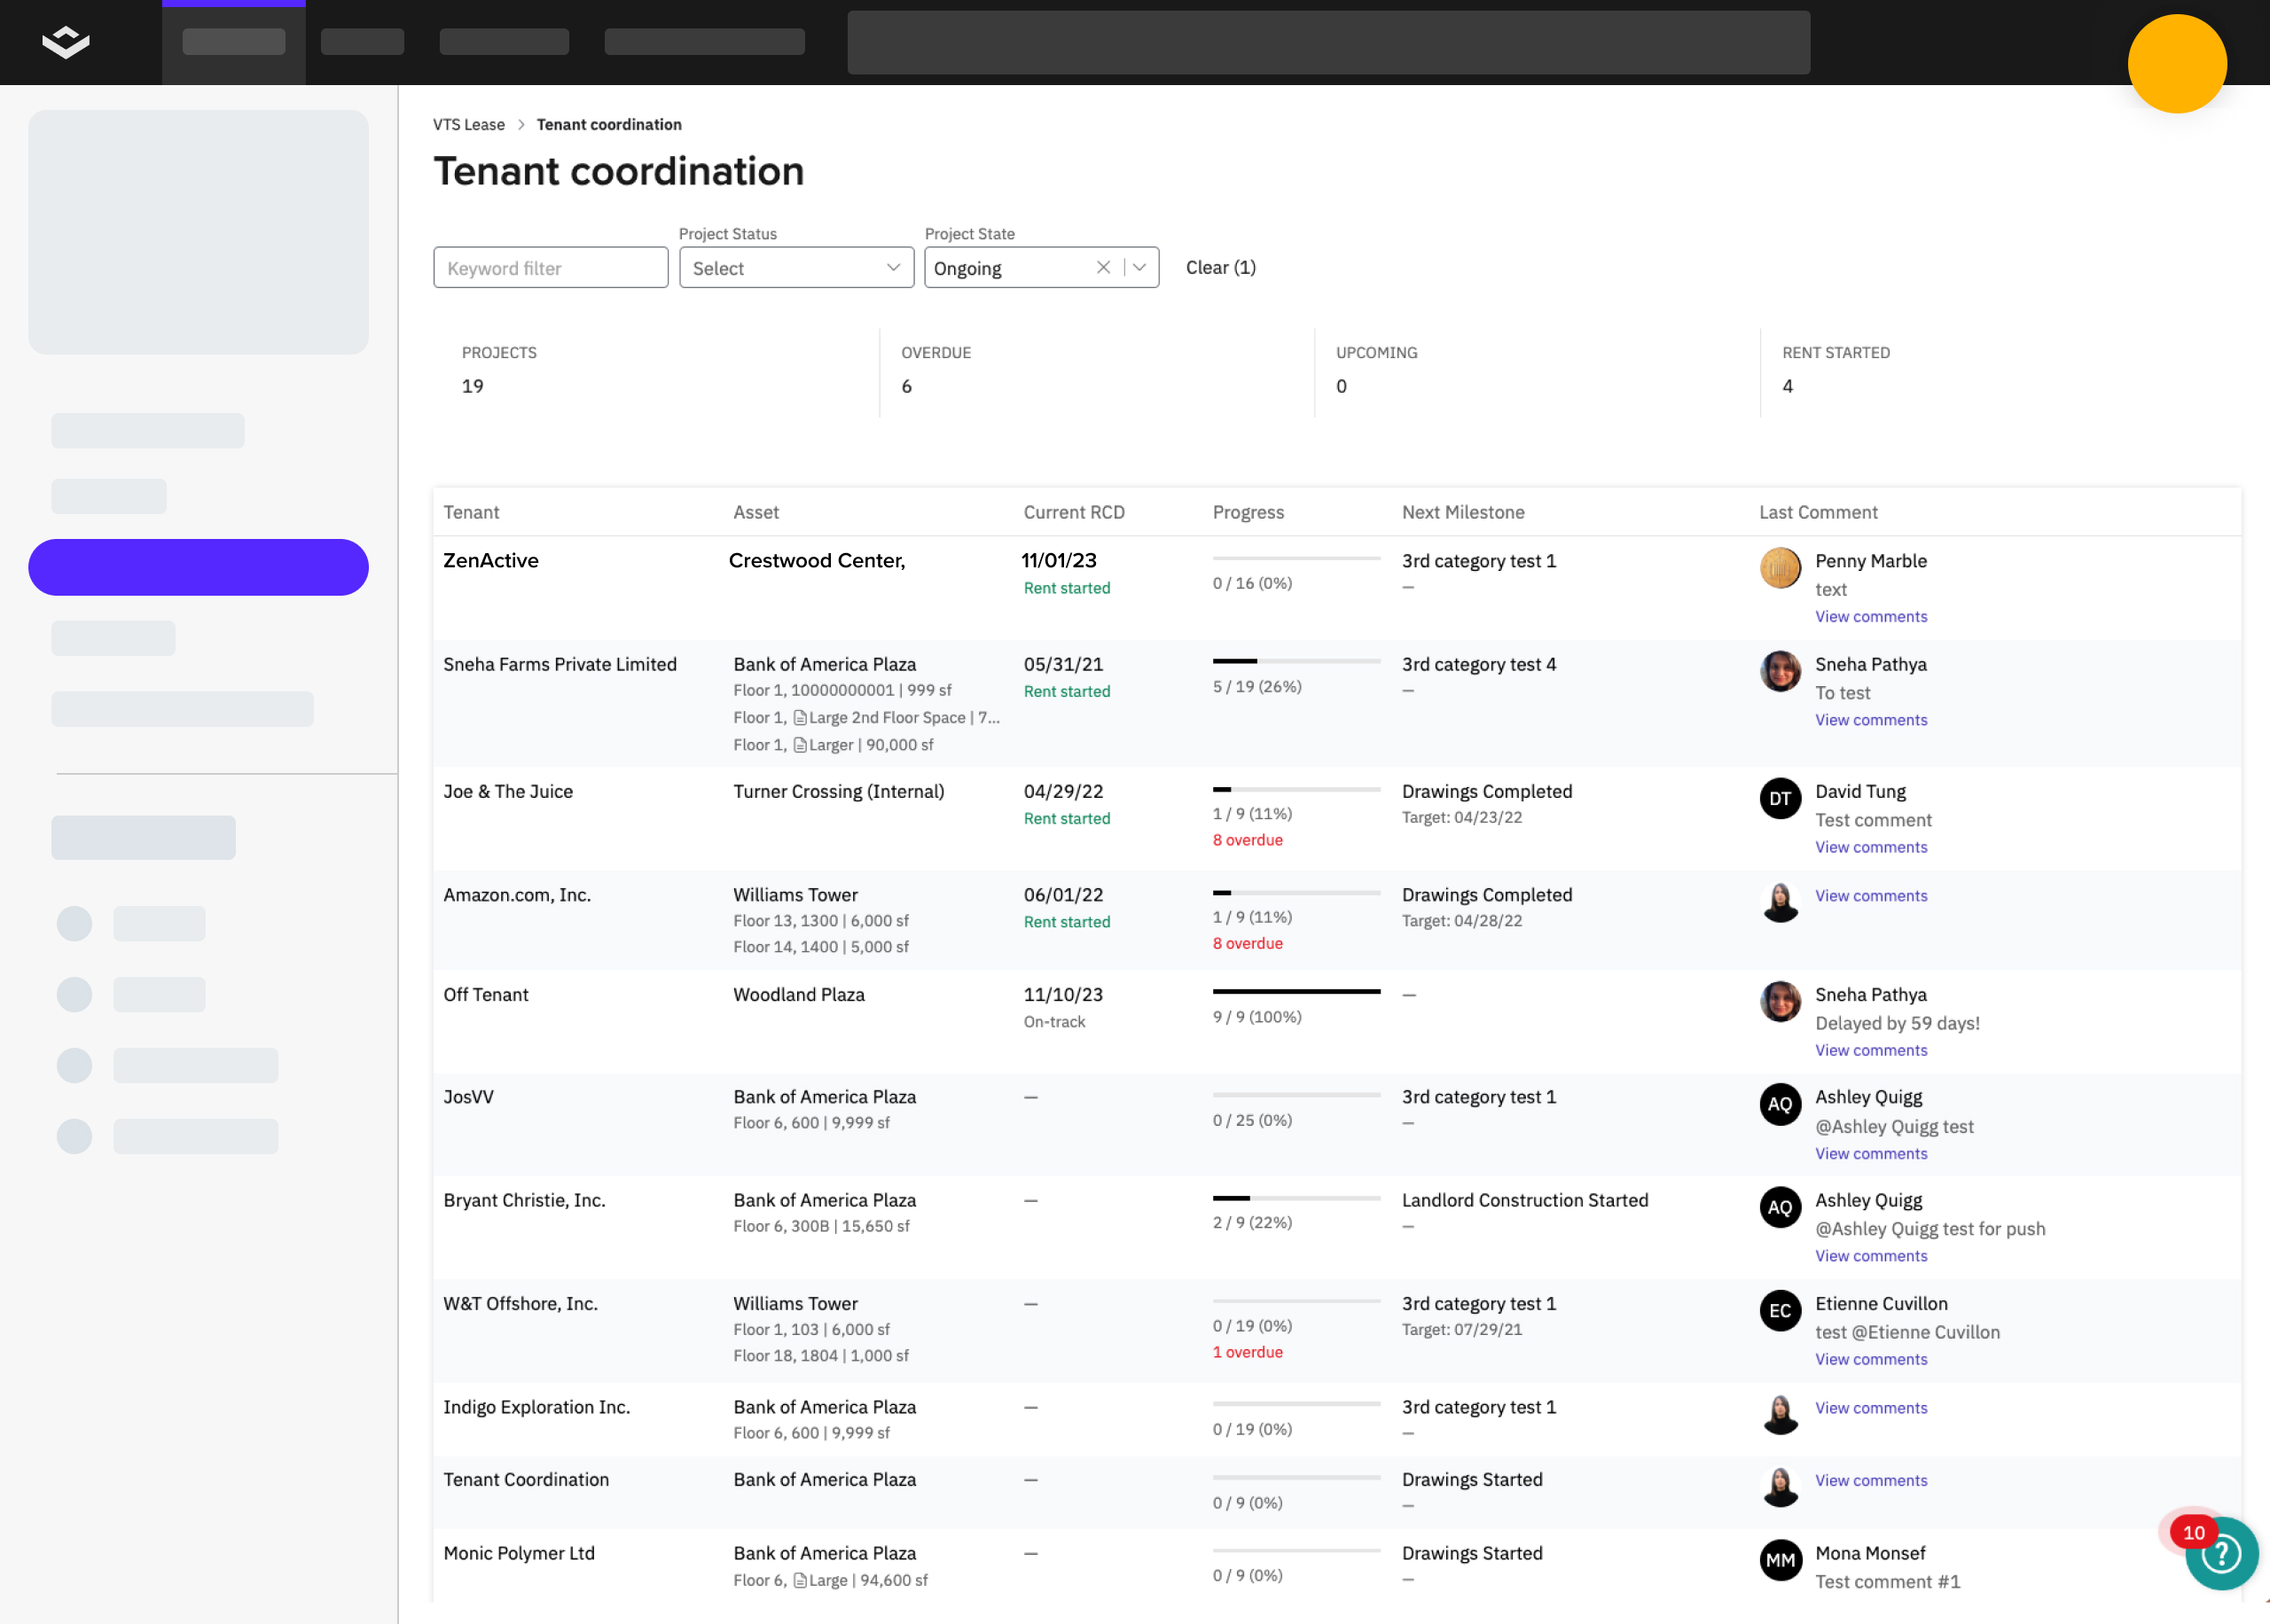View comments for Tenant Coordination row
Viewport: 2270px width, 1624px height.
pos(1871,1480)
